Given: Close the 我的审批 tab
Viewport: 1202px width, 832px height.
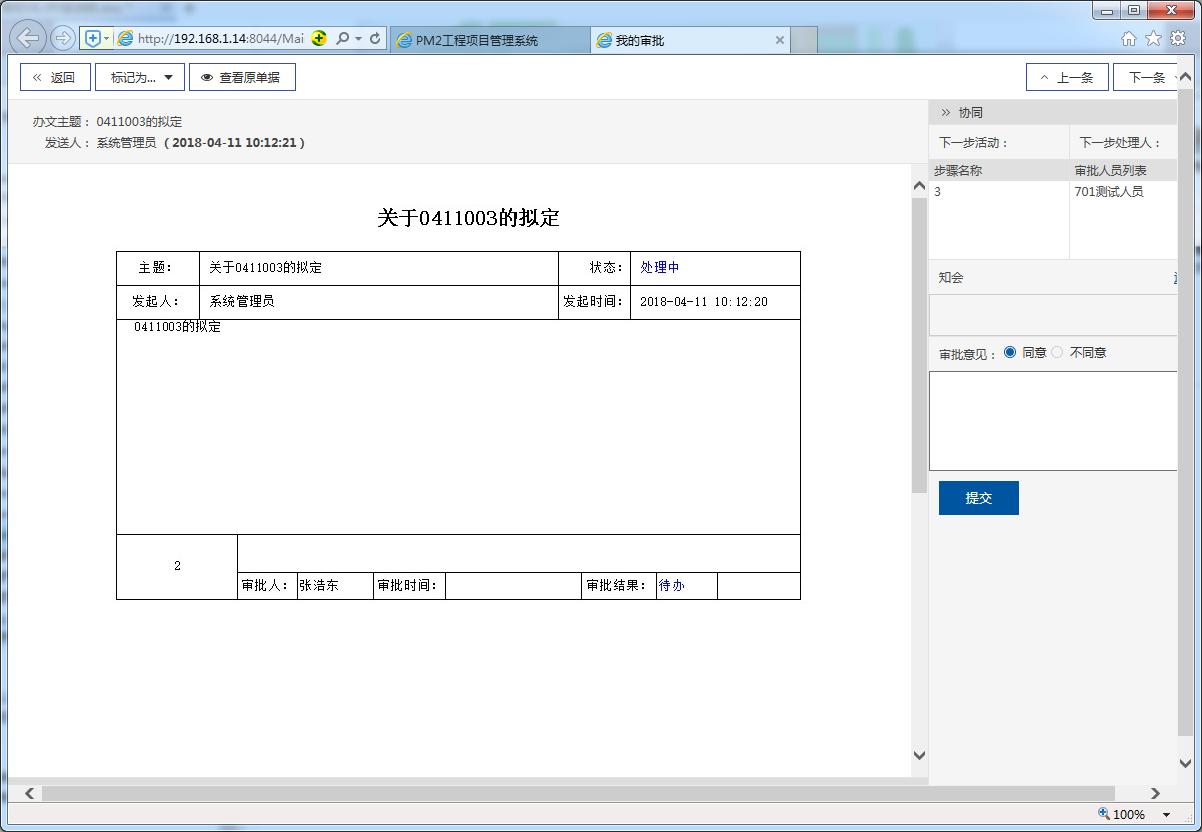Looking at the screenshot, I should tap(780, 41).
